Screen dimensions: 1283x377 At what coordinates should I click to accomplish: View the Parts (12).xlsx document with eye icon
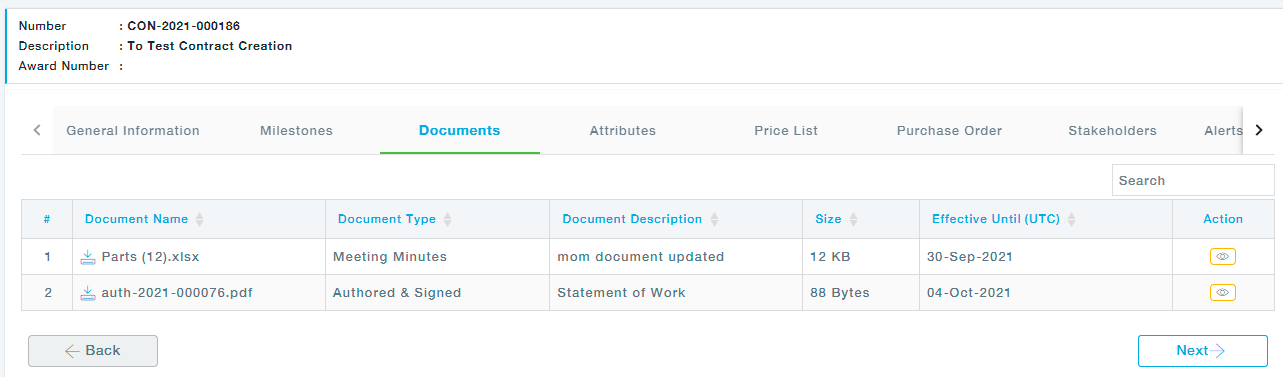(x=1222, y=257)
